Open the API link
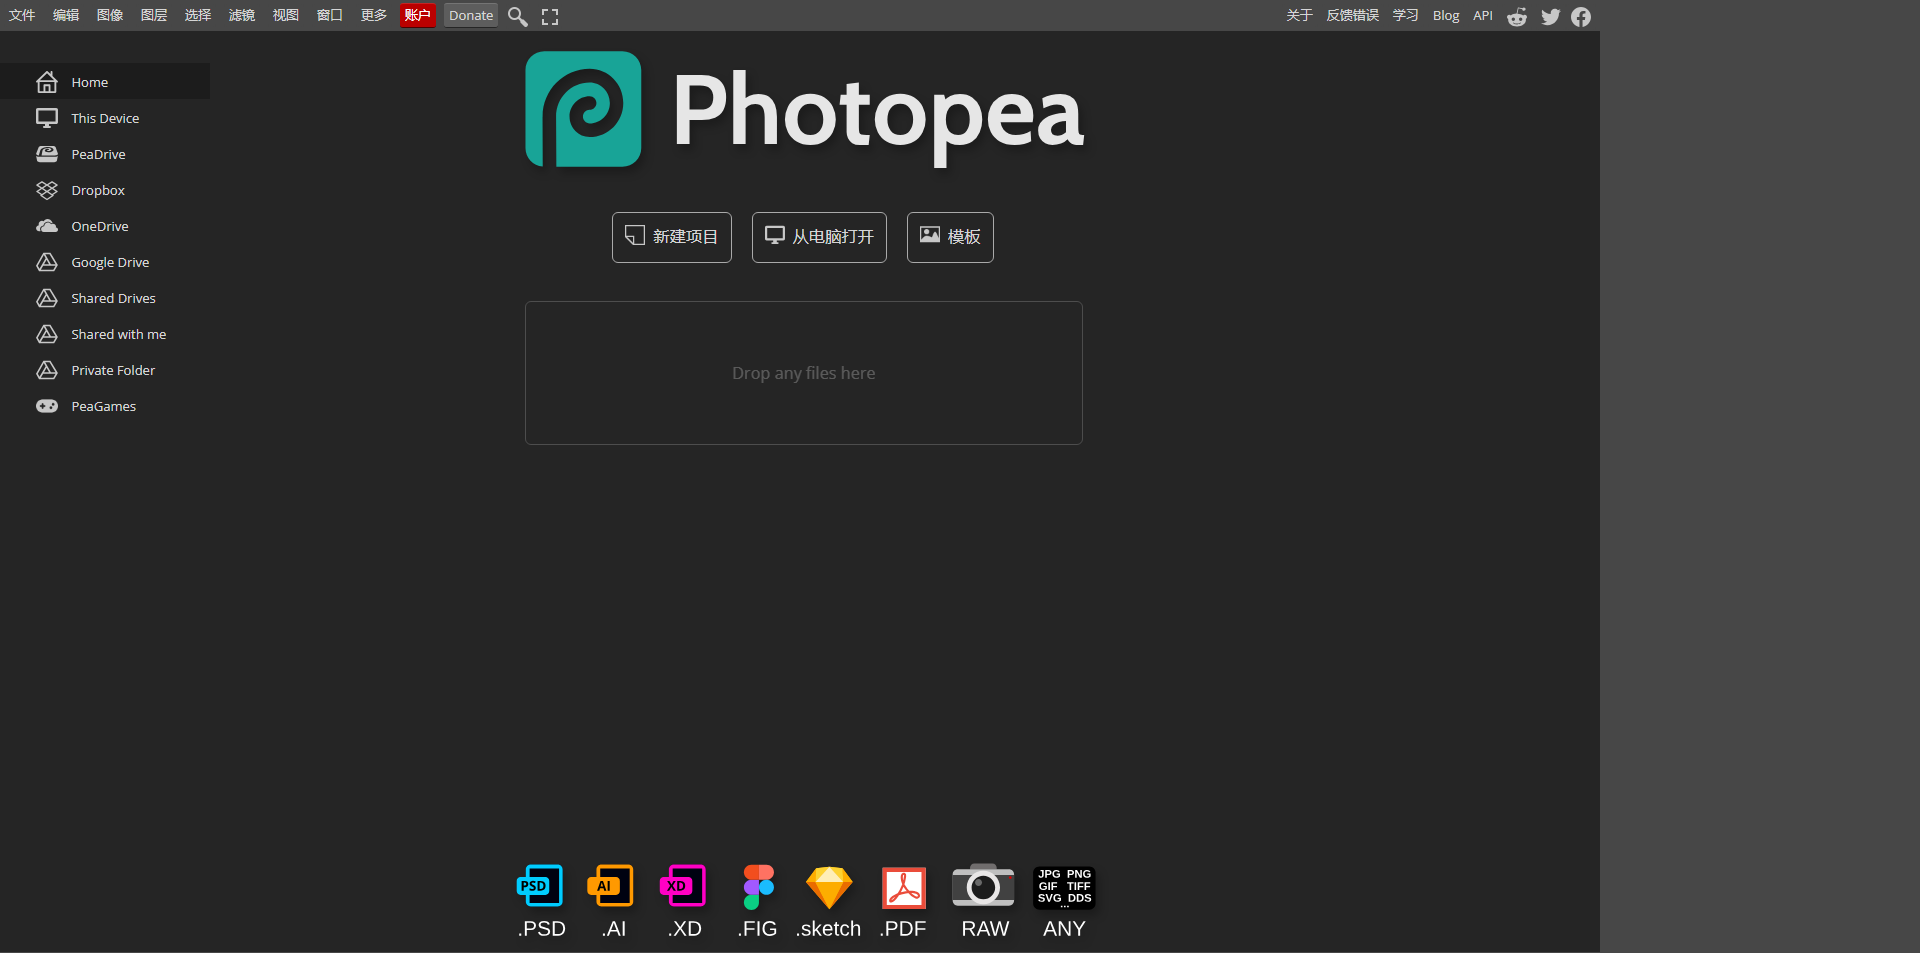The image size is (1920, 953). [1482, 15]
